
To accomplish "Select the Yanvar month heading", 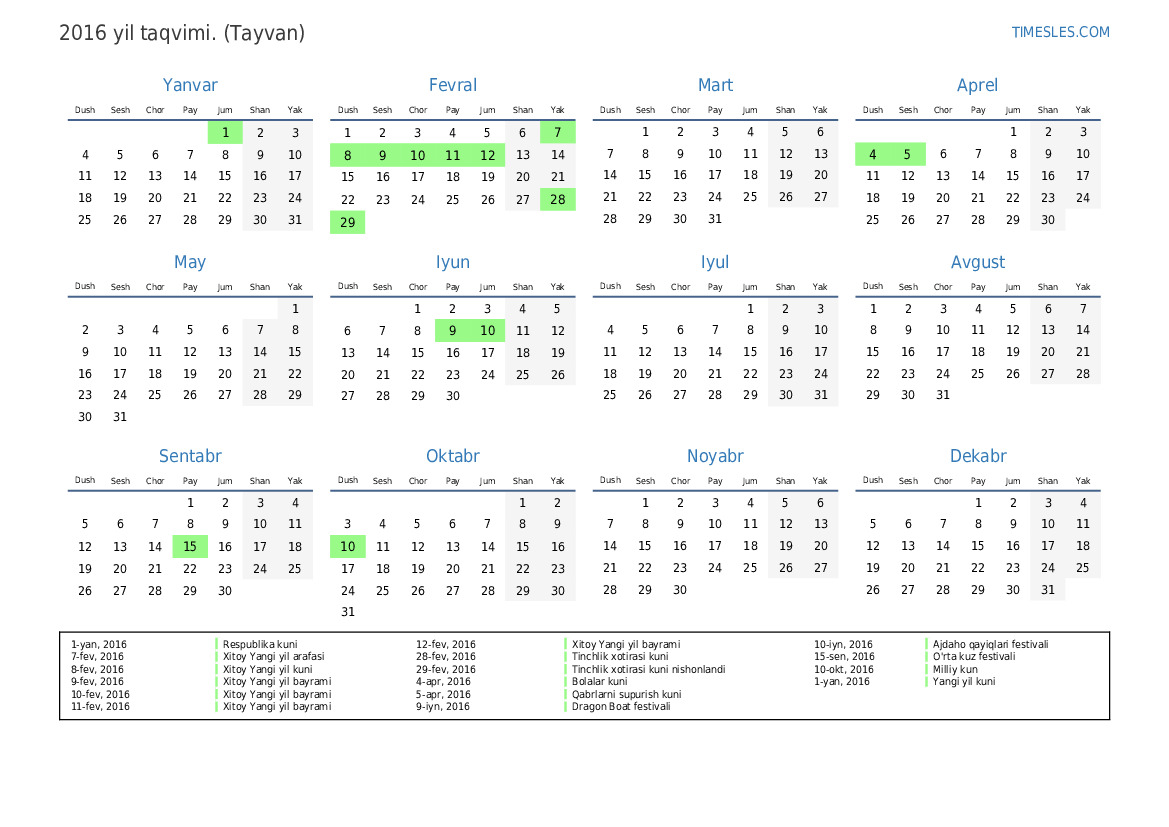I will [190, 85].
